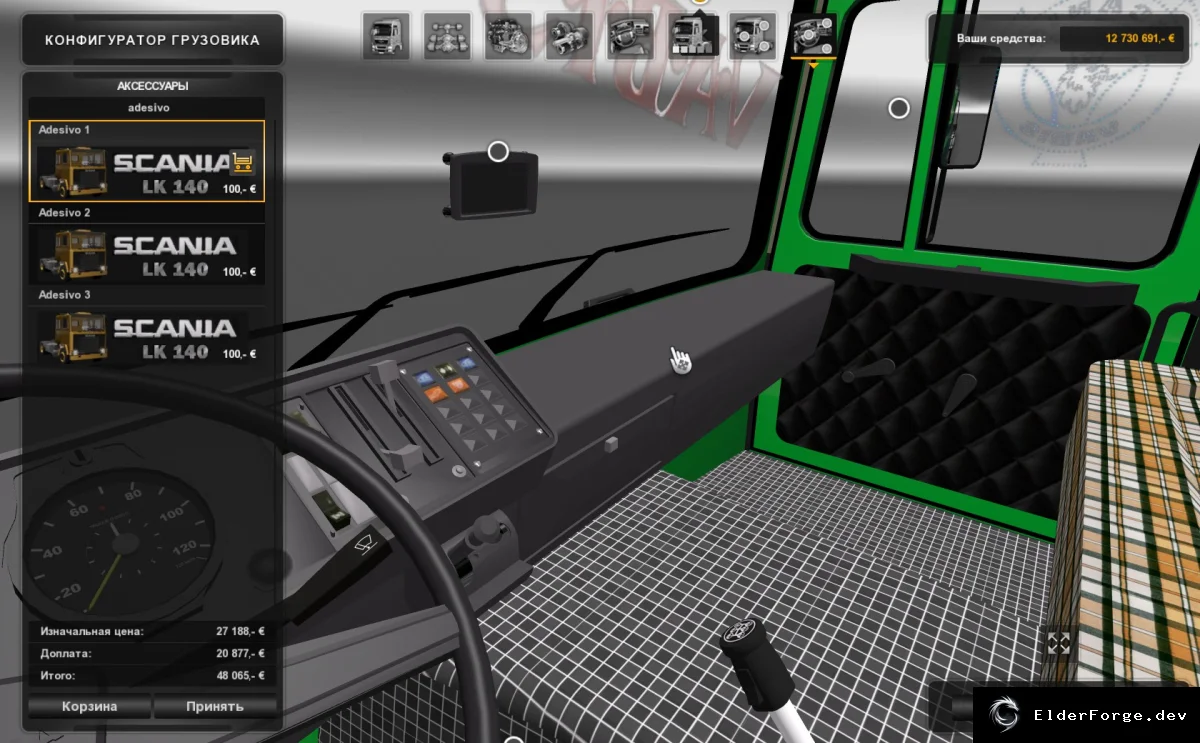
Task: Click the 'Изначальная цена:' value 27 188,- €
Action: 240,632
